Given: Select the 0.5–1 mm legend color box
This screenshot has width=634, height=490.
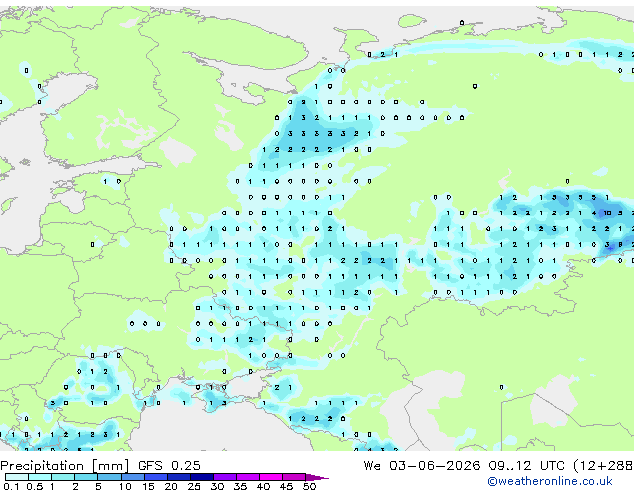Looking at the screenshot, I should 40,477.
